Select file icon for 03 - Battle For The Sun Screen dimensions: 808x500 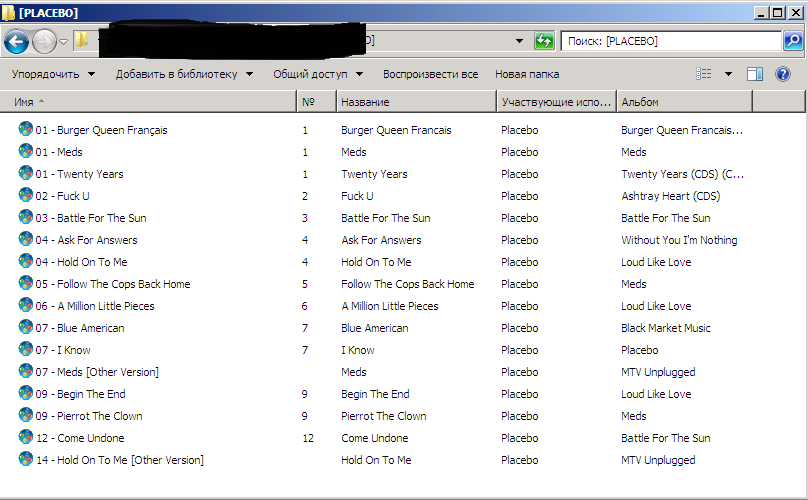pyautogui.click(x=25, y=217)
